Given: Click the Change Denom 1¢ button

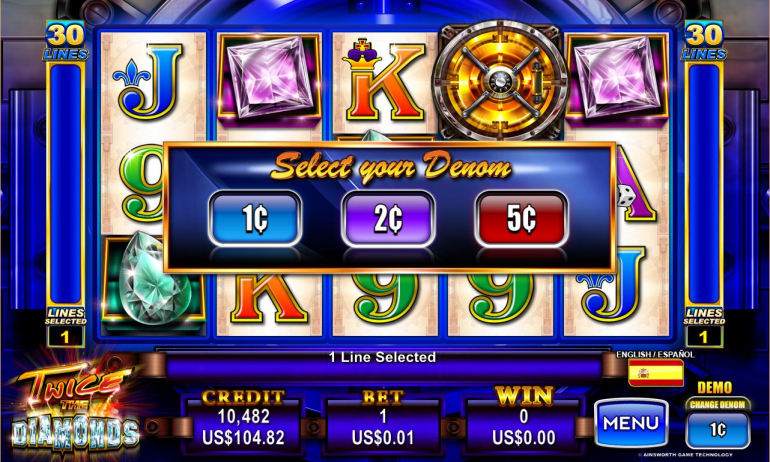Looking at the screenshot, I should click(x=717, y=429).
